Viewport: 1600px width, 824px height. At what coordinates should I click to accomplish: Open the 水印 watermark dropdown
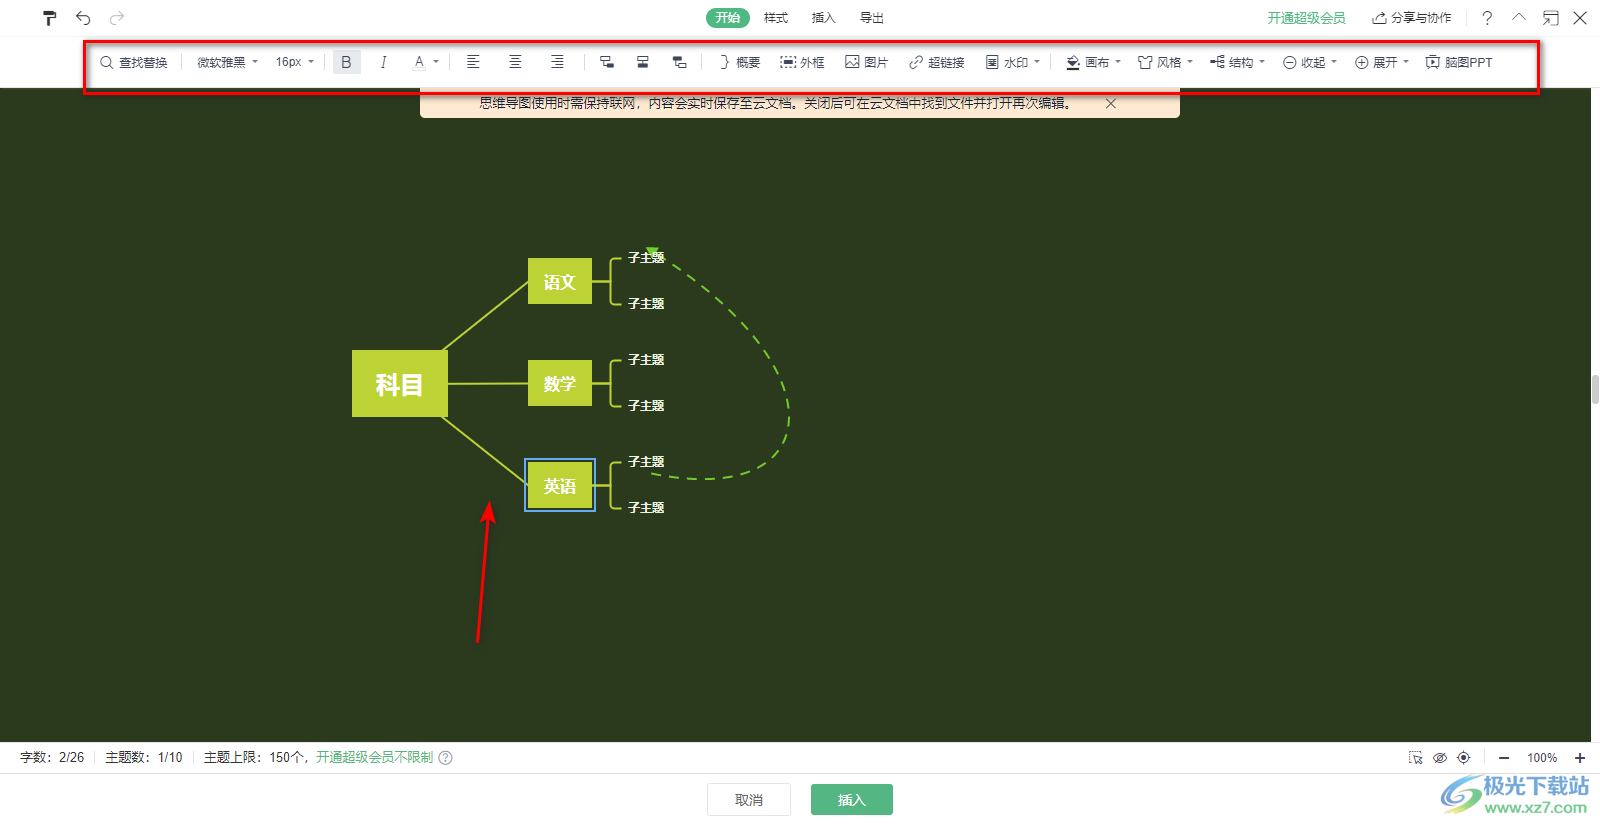pyautogui.click(x=1012, y=62)
